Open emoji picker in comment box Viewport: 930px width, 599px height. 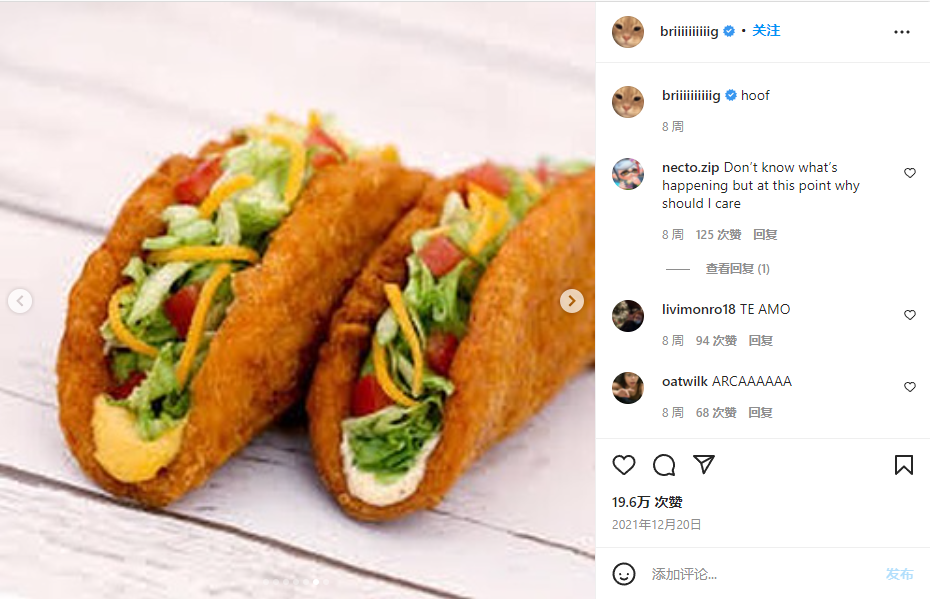coord(624,574)
